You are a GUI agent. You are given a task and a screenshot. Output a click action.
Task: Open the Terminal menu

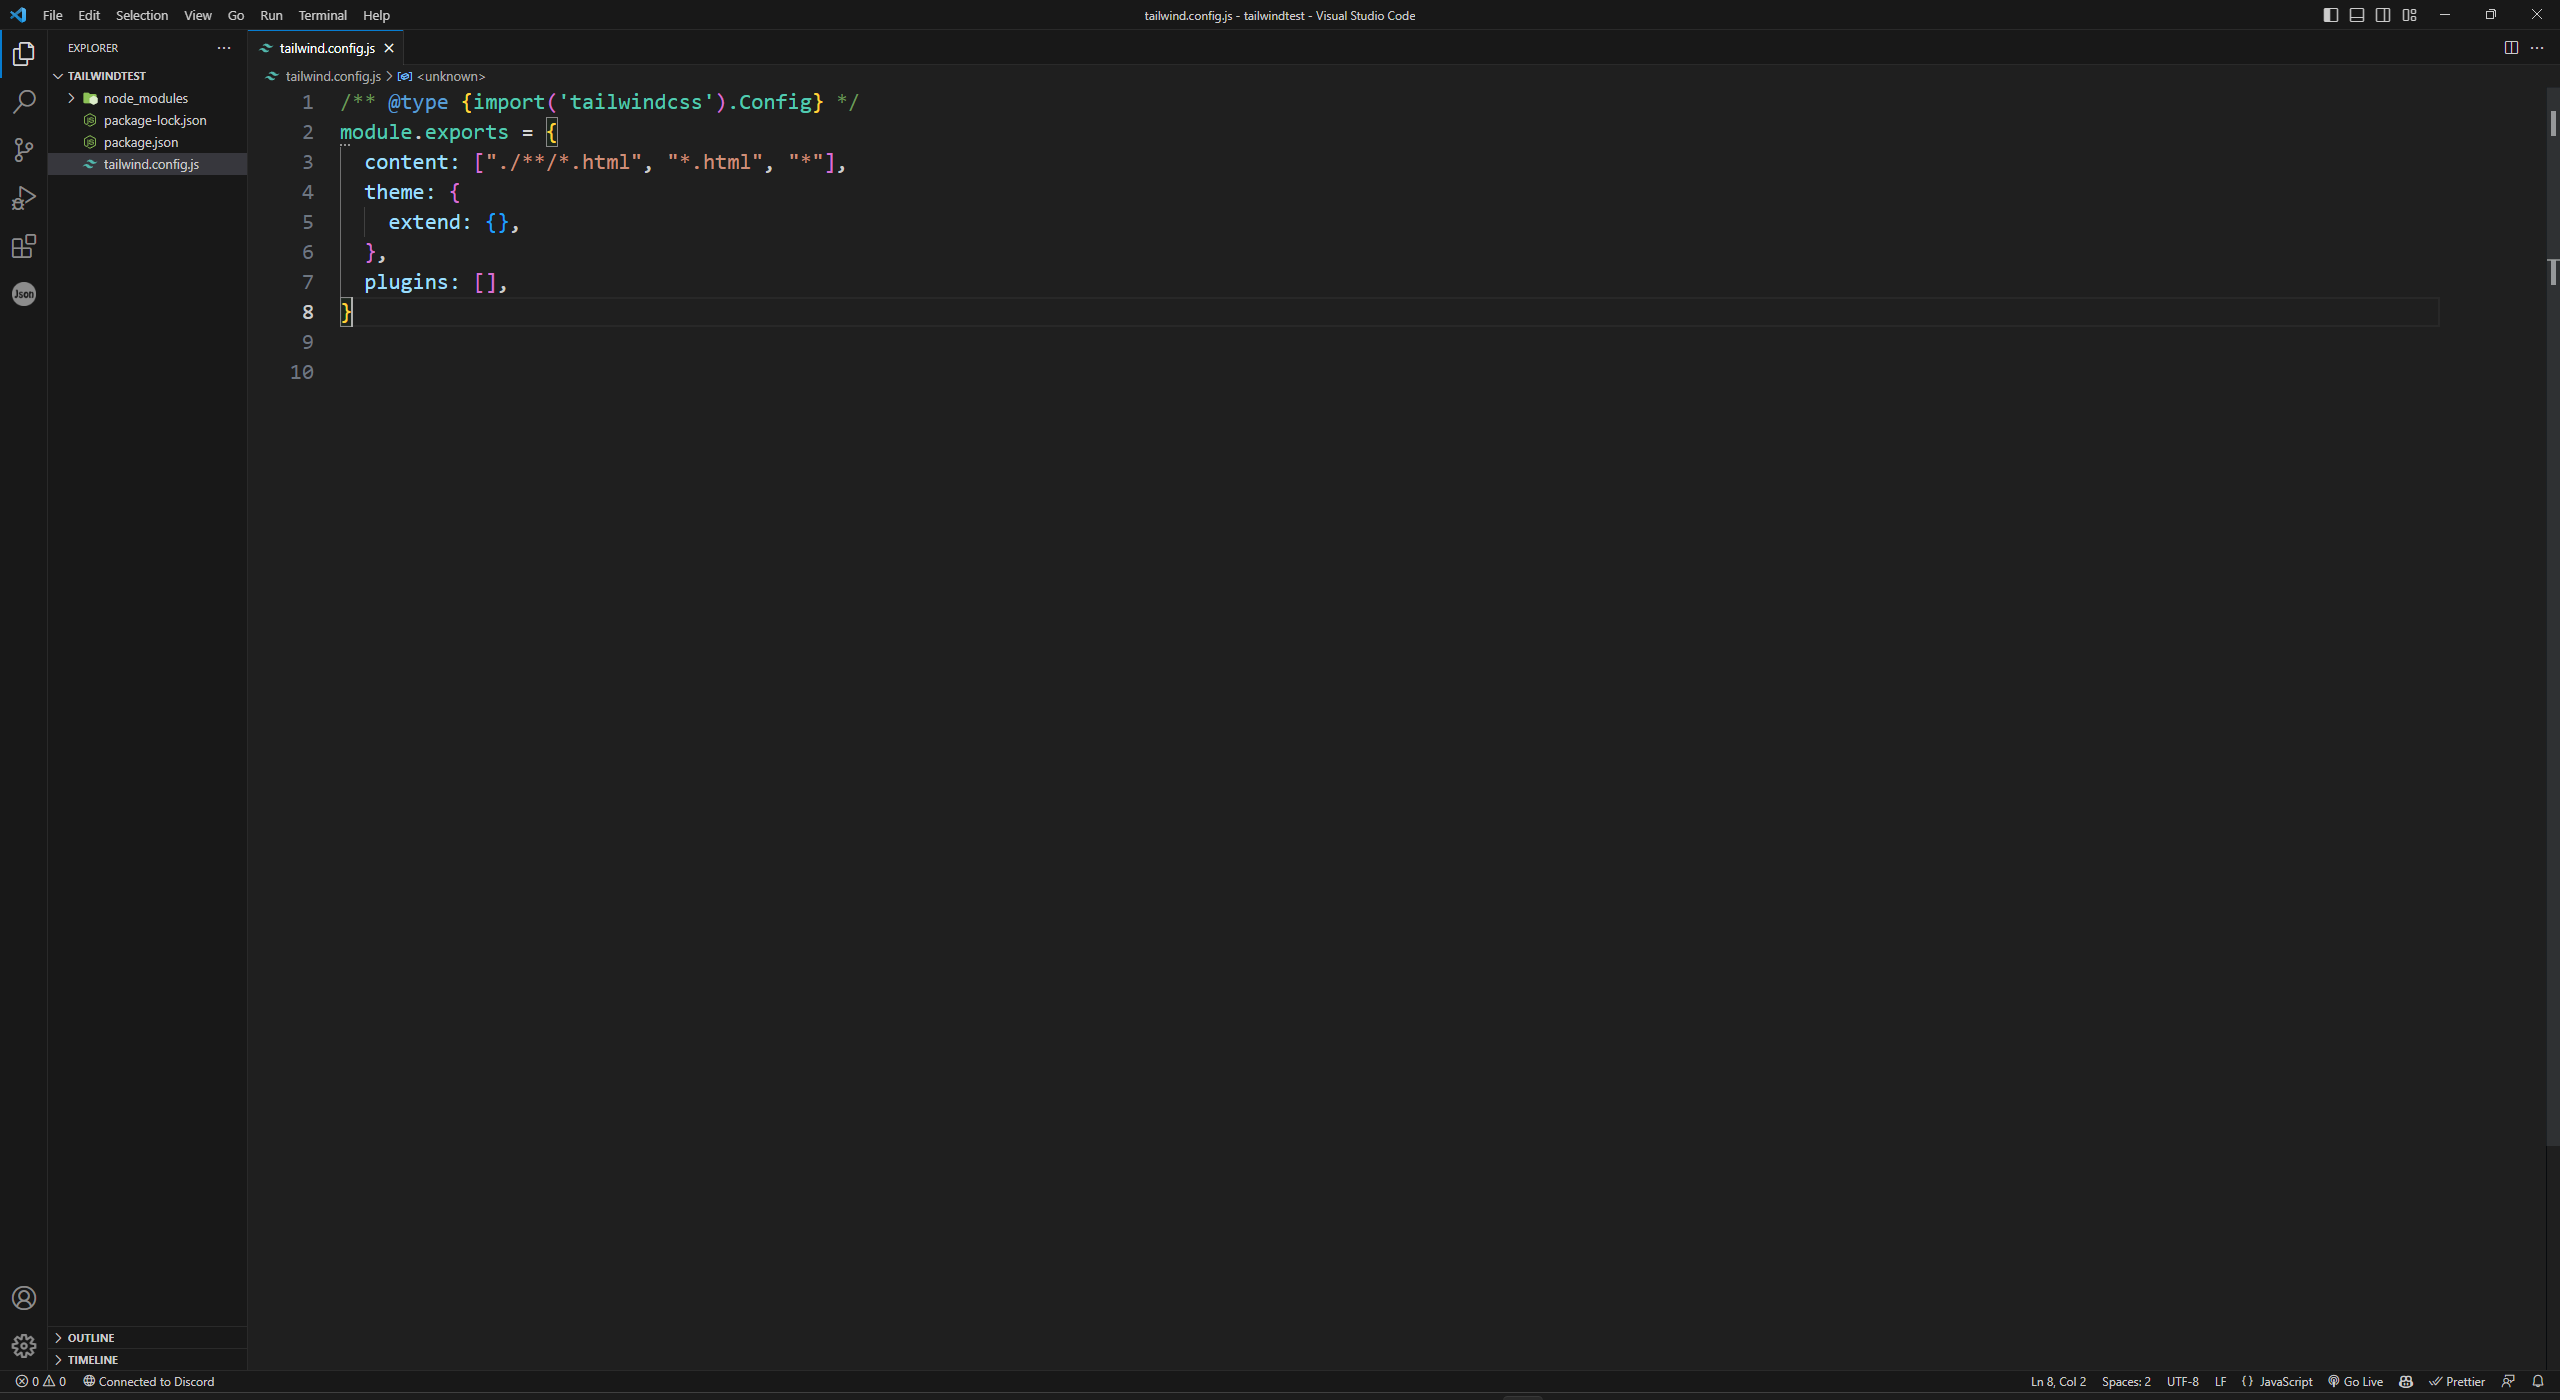pyautogui.click(x=322, y=15)
